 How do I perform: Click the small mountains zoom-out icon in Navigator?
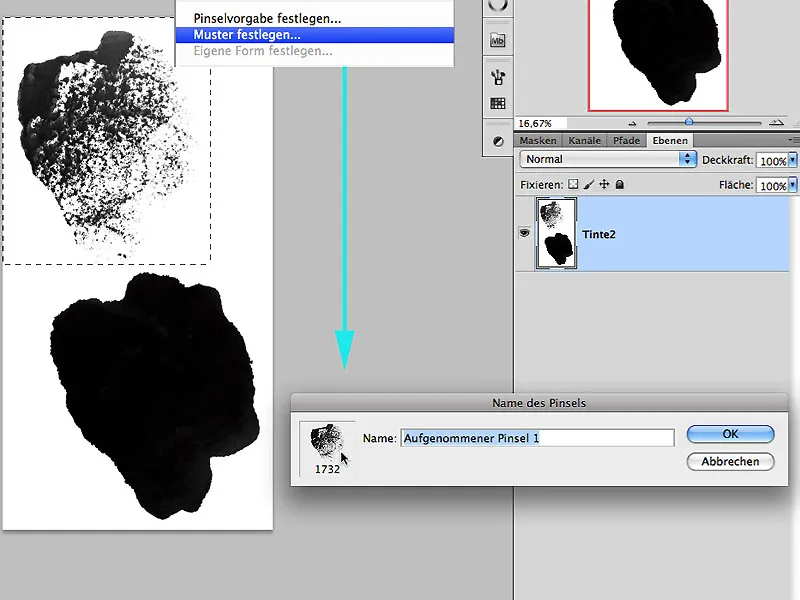click(x=633, y=123)
